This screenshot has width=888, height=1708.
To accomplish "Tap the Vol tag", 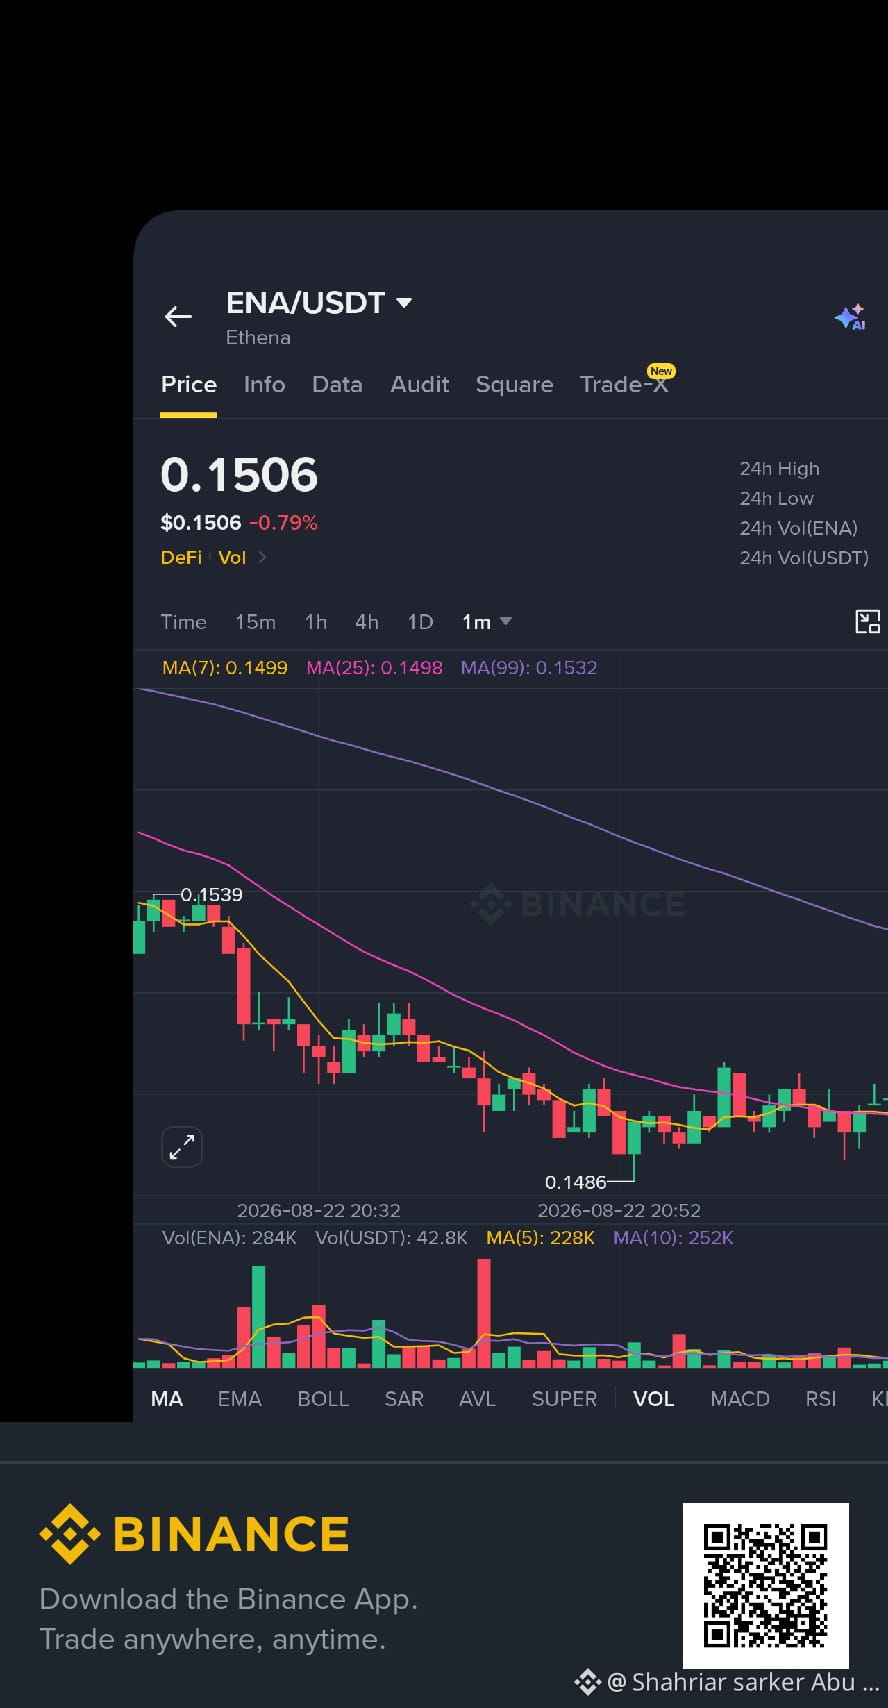I will (232, 558).
